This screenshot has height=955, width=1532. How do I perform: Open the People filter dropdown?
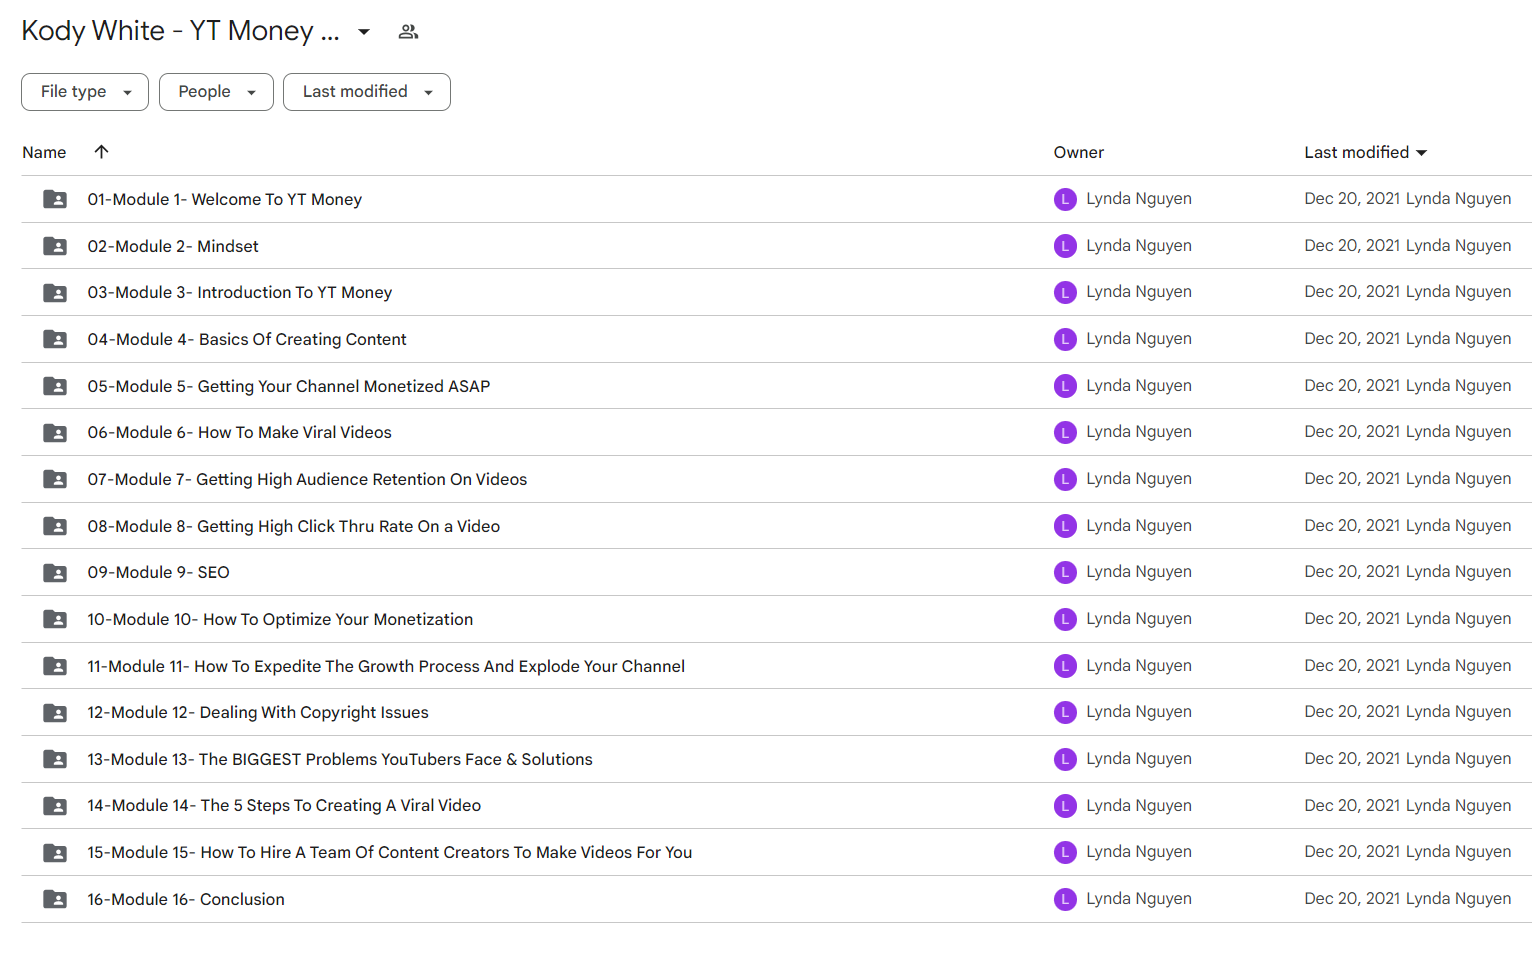coord(216,92)
